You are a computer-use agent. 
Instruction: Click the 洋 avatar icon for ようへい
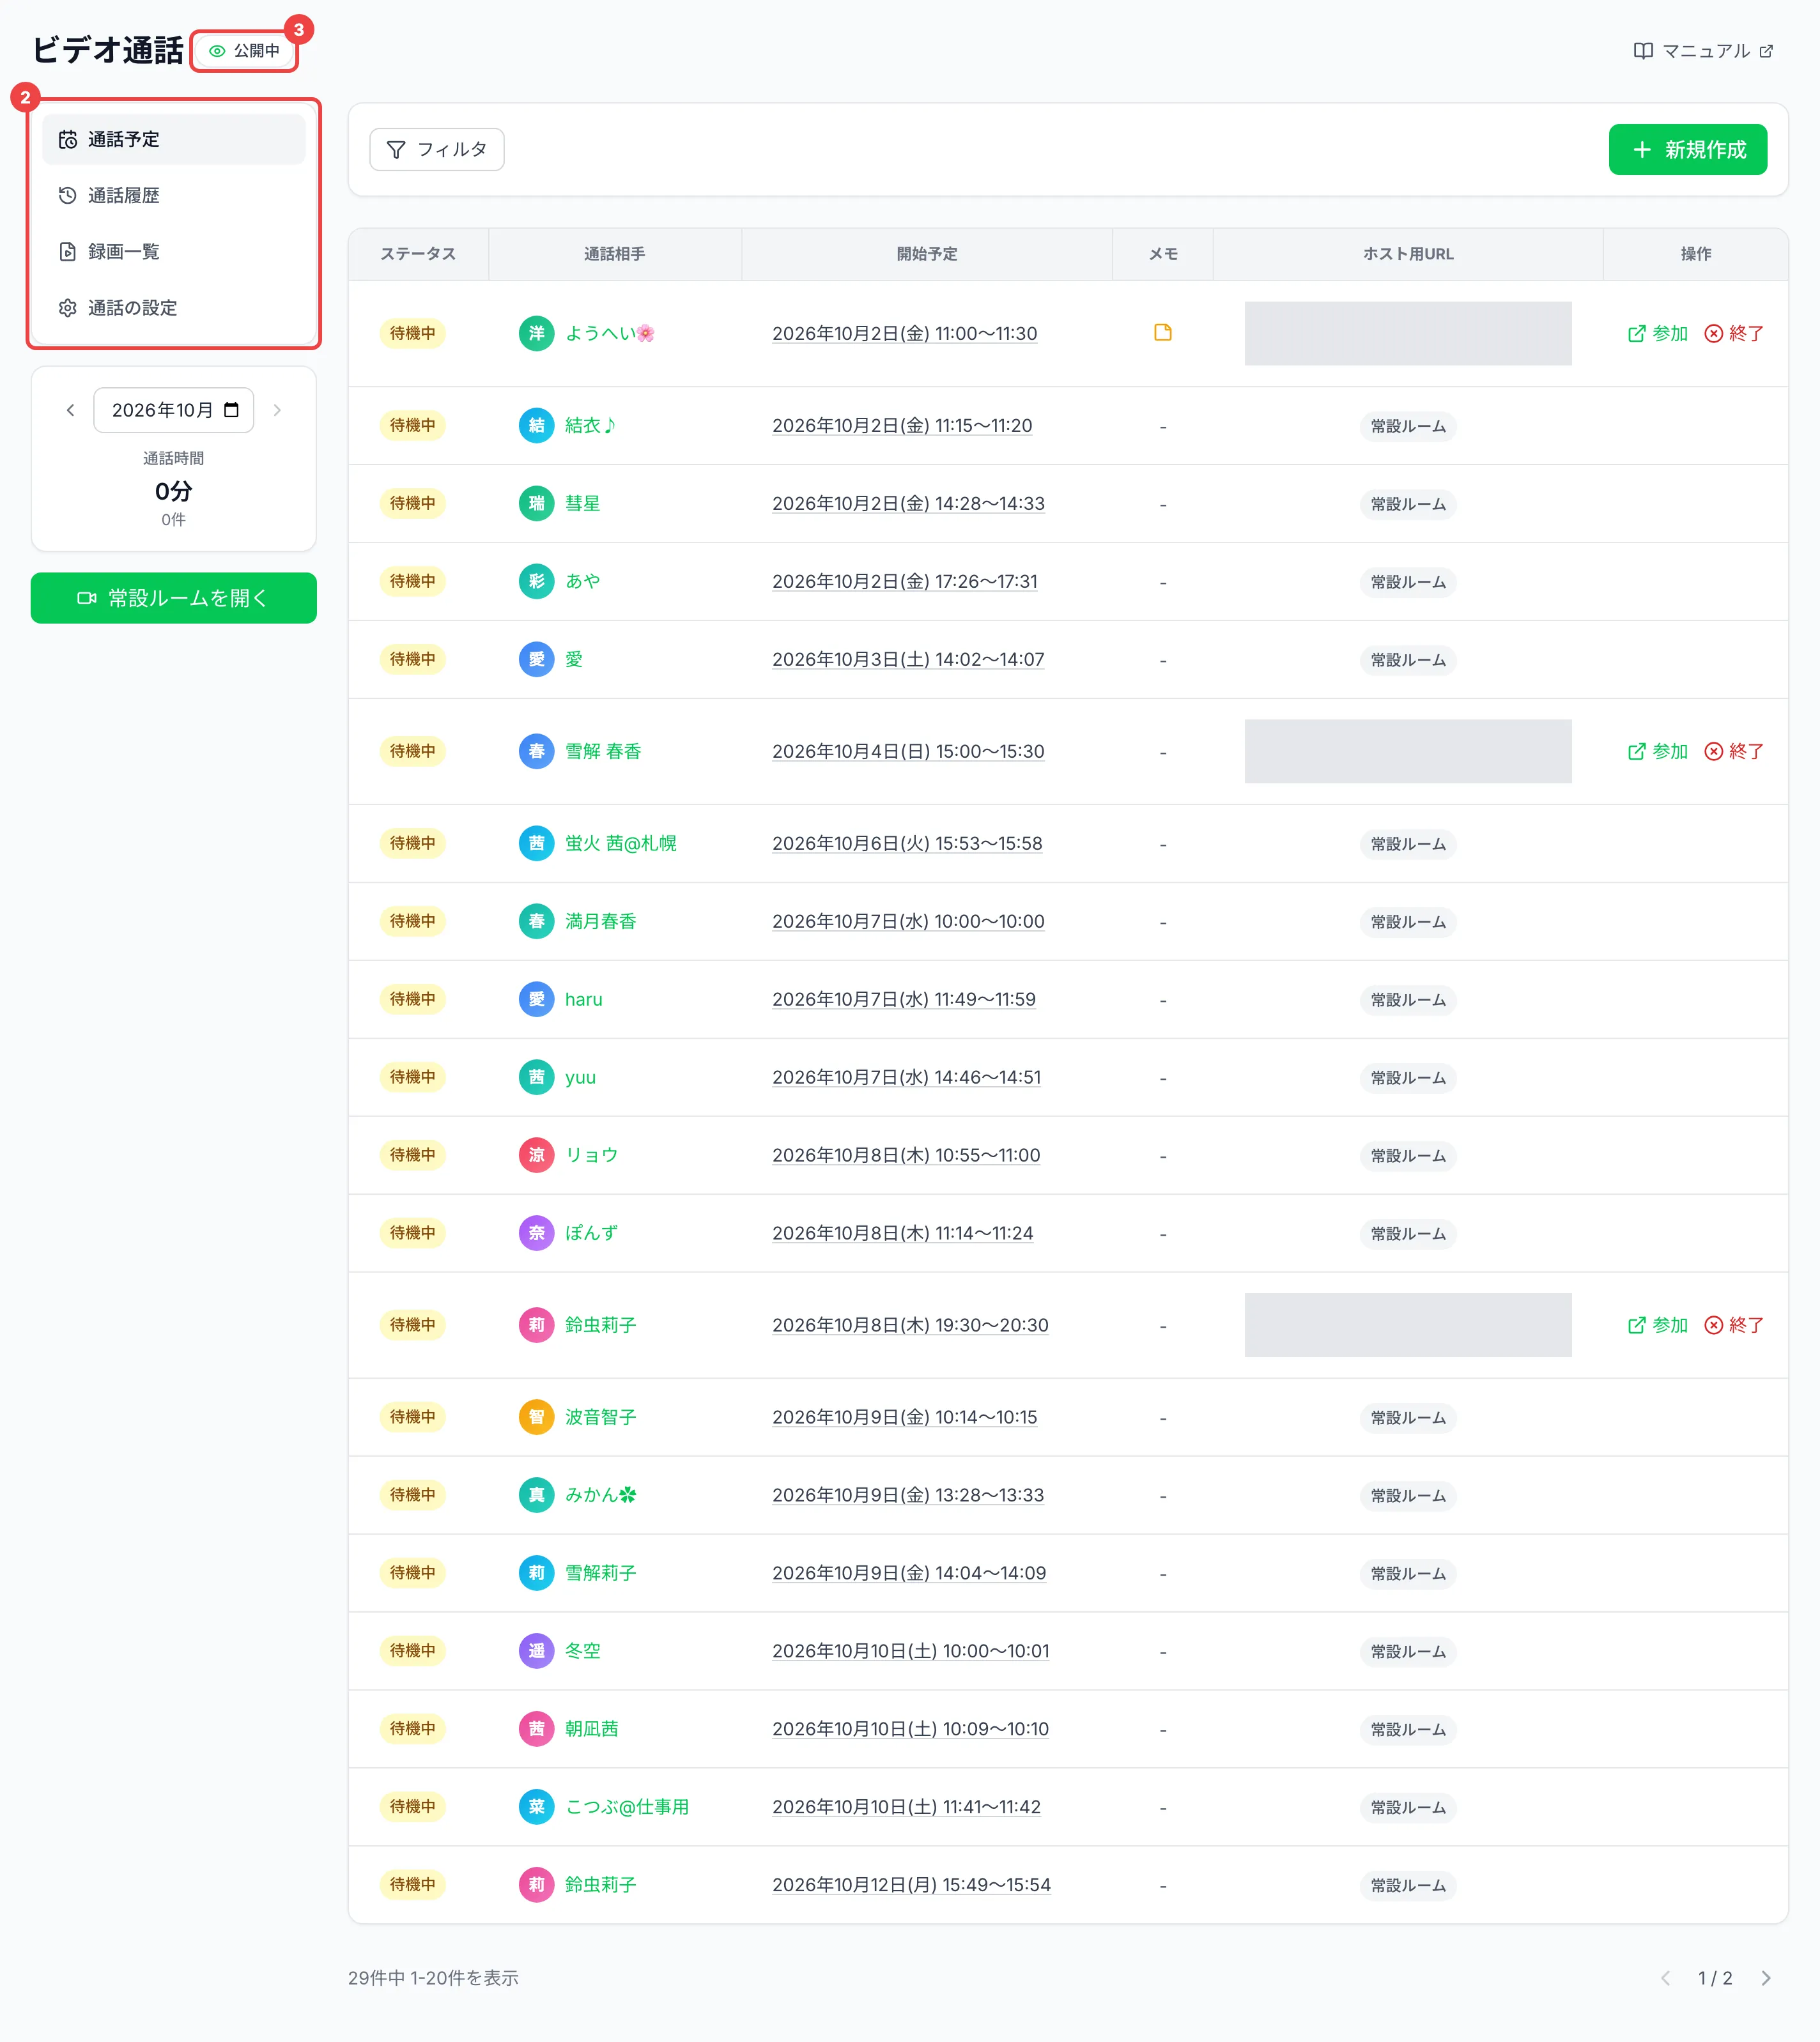point(536,333)
